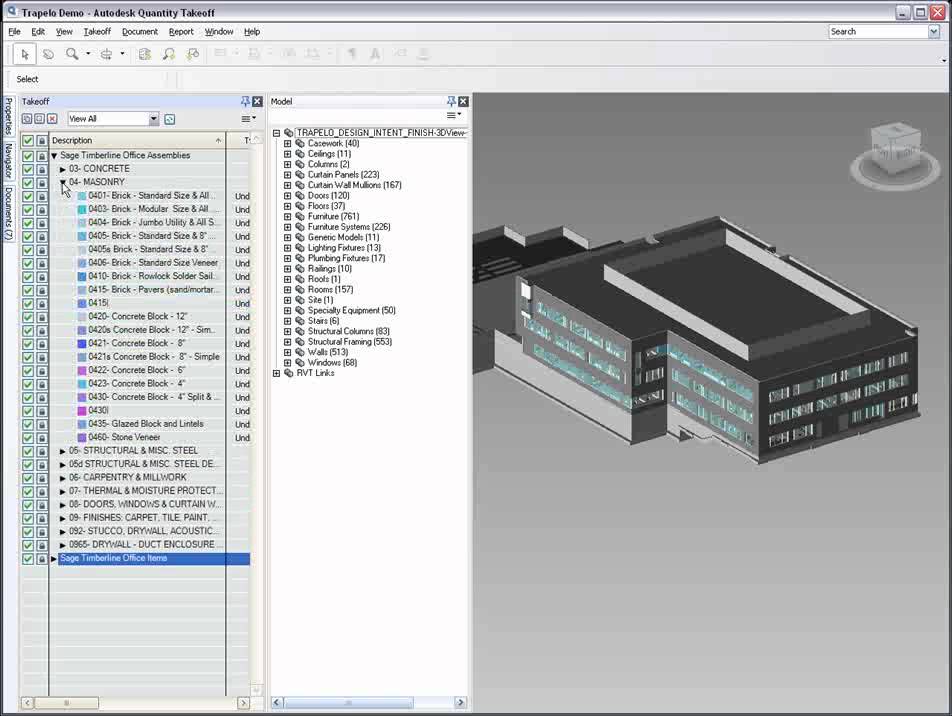The image size is (952, 716).
Task: Open the File menu
Action: (x=15, y=32)
